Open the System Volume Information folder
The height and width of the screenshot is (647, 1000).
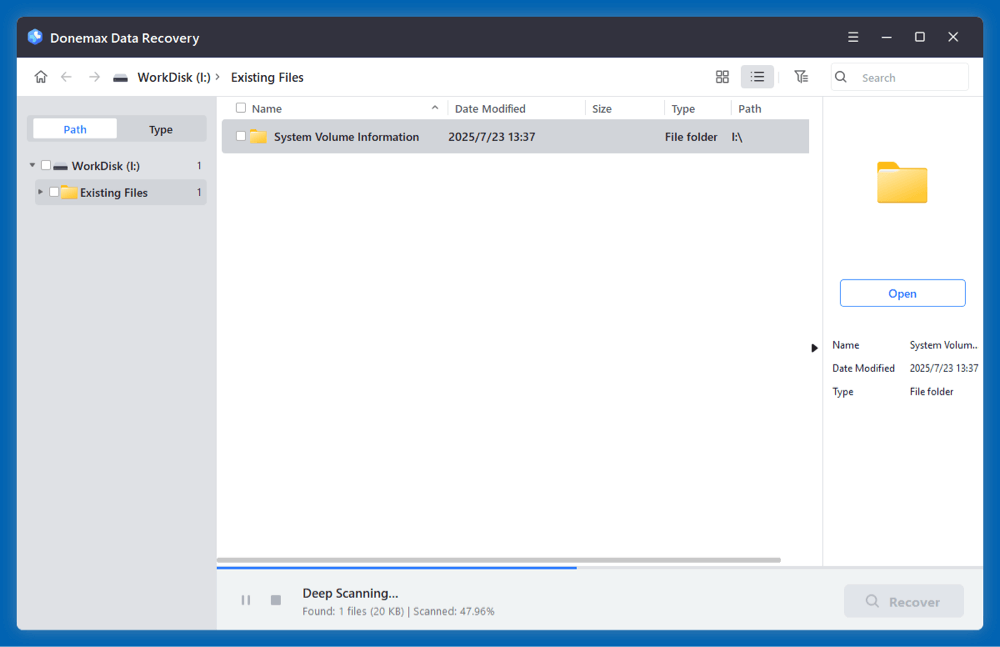(x=902, y=292)
